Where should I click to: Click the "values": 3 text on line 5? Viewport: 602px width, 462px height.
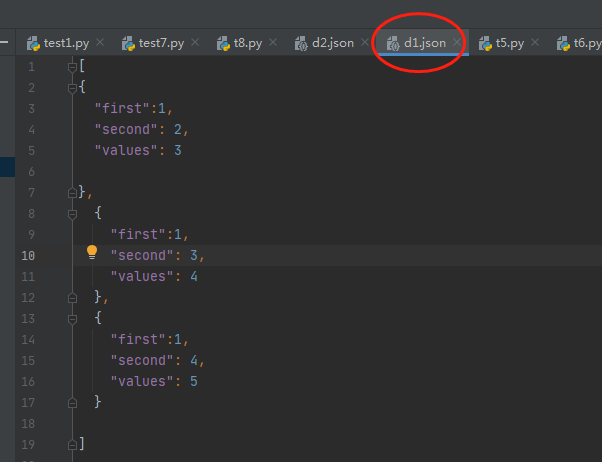click(138, 151)
